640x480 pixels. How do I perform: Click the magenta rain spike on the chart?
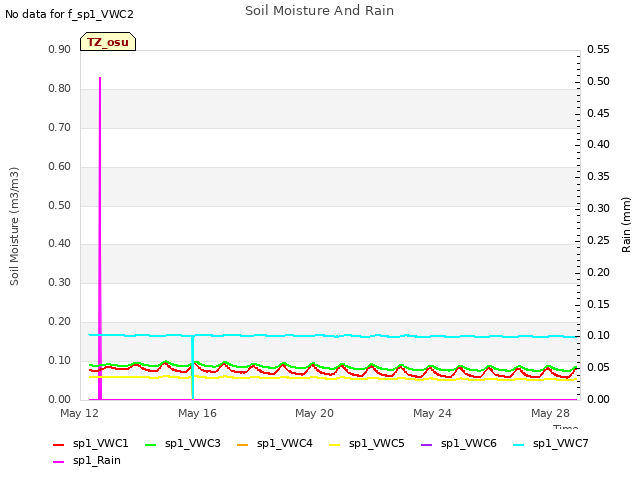100,237
